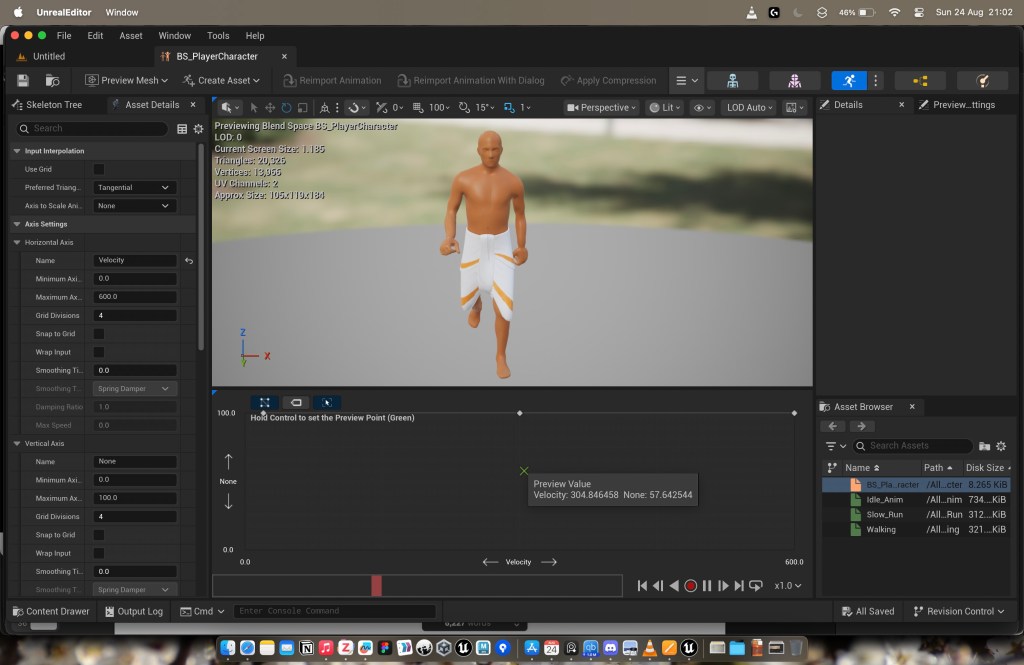Select Slow_Run in the Asset Browser
The image size is (1024, 665).
[884, 514]
